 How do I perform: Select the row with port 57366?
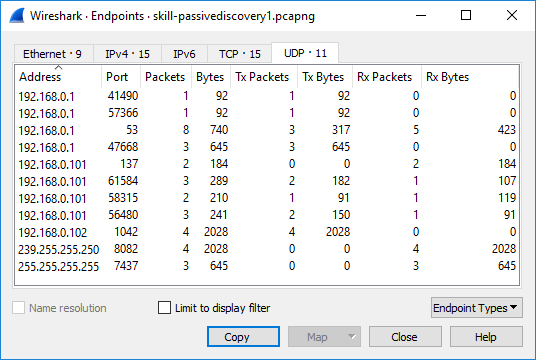point(267,113)
